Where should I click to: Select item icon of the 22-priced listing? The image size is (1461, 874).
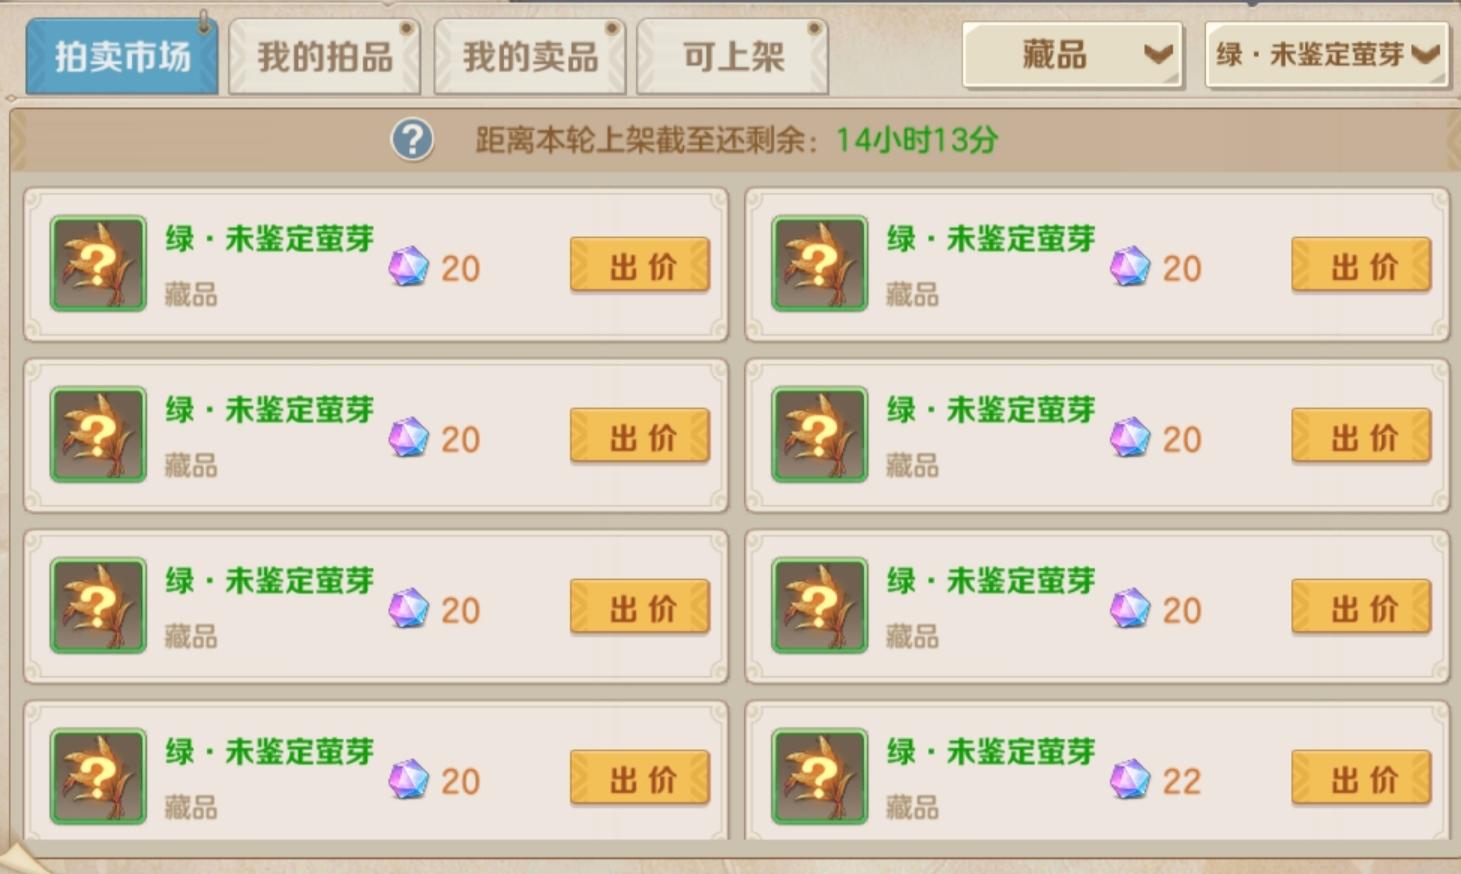pos(819,777)
